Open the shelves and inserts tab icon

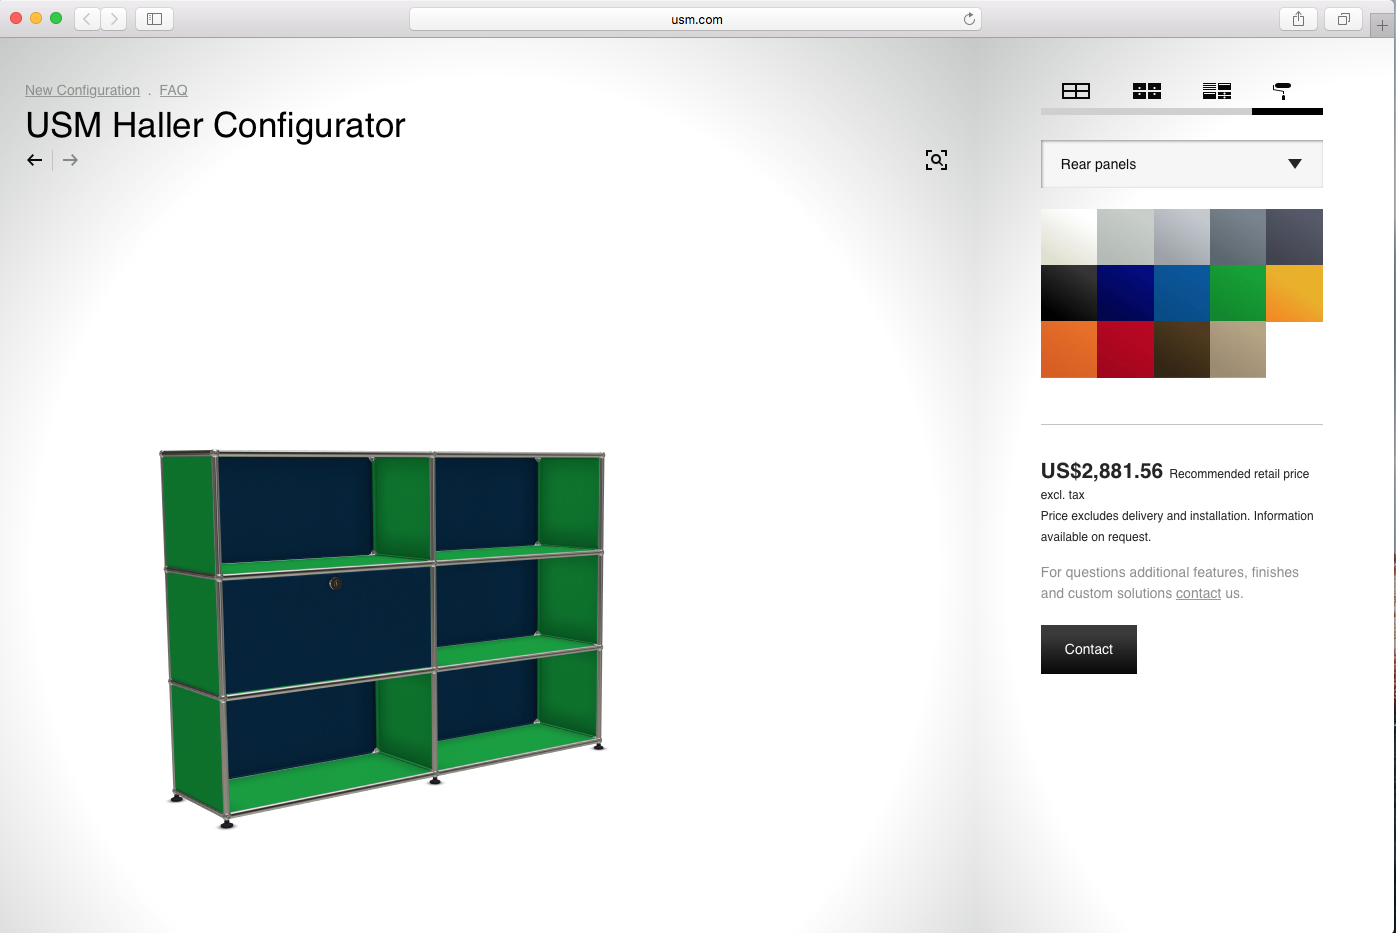1217,91
